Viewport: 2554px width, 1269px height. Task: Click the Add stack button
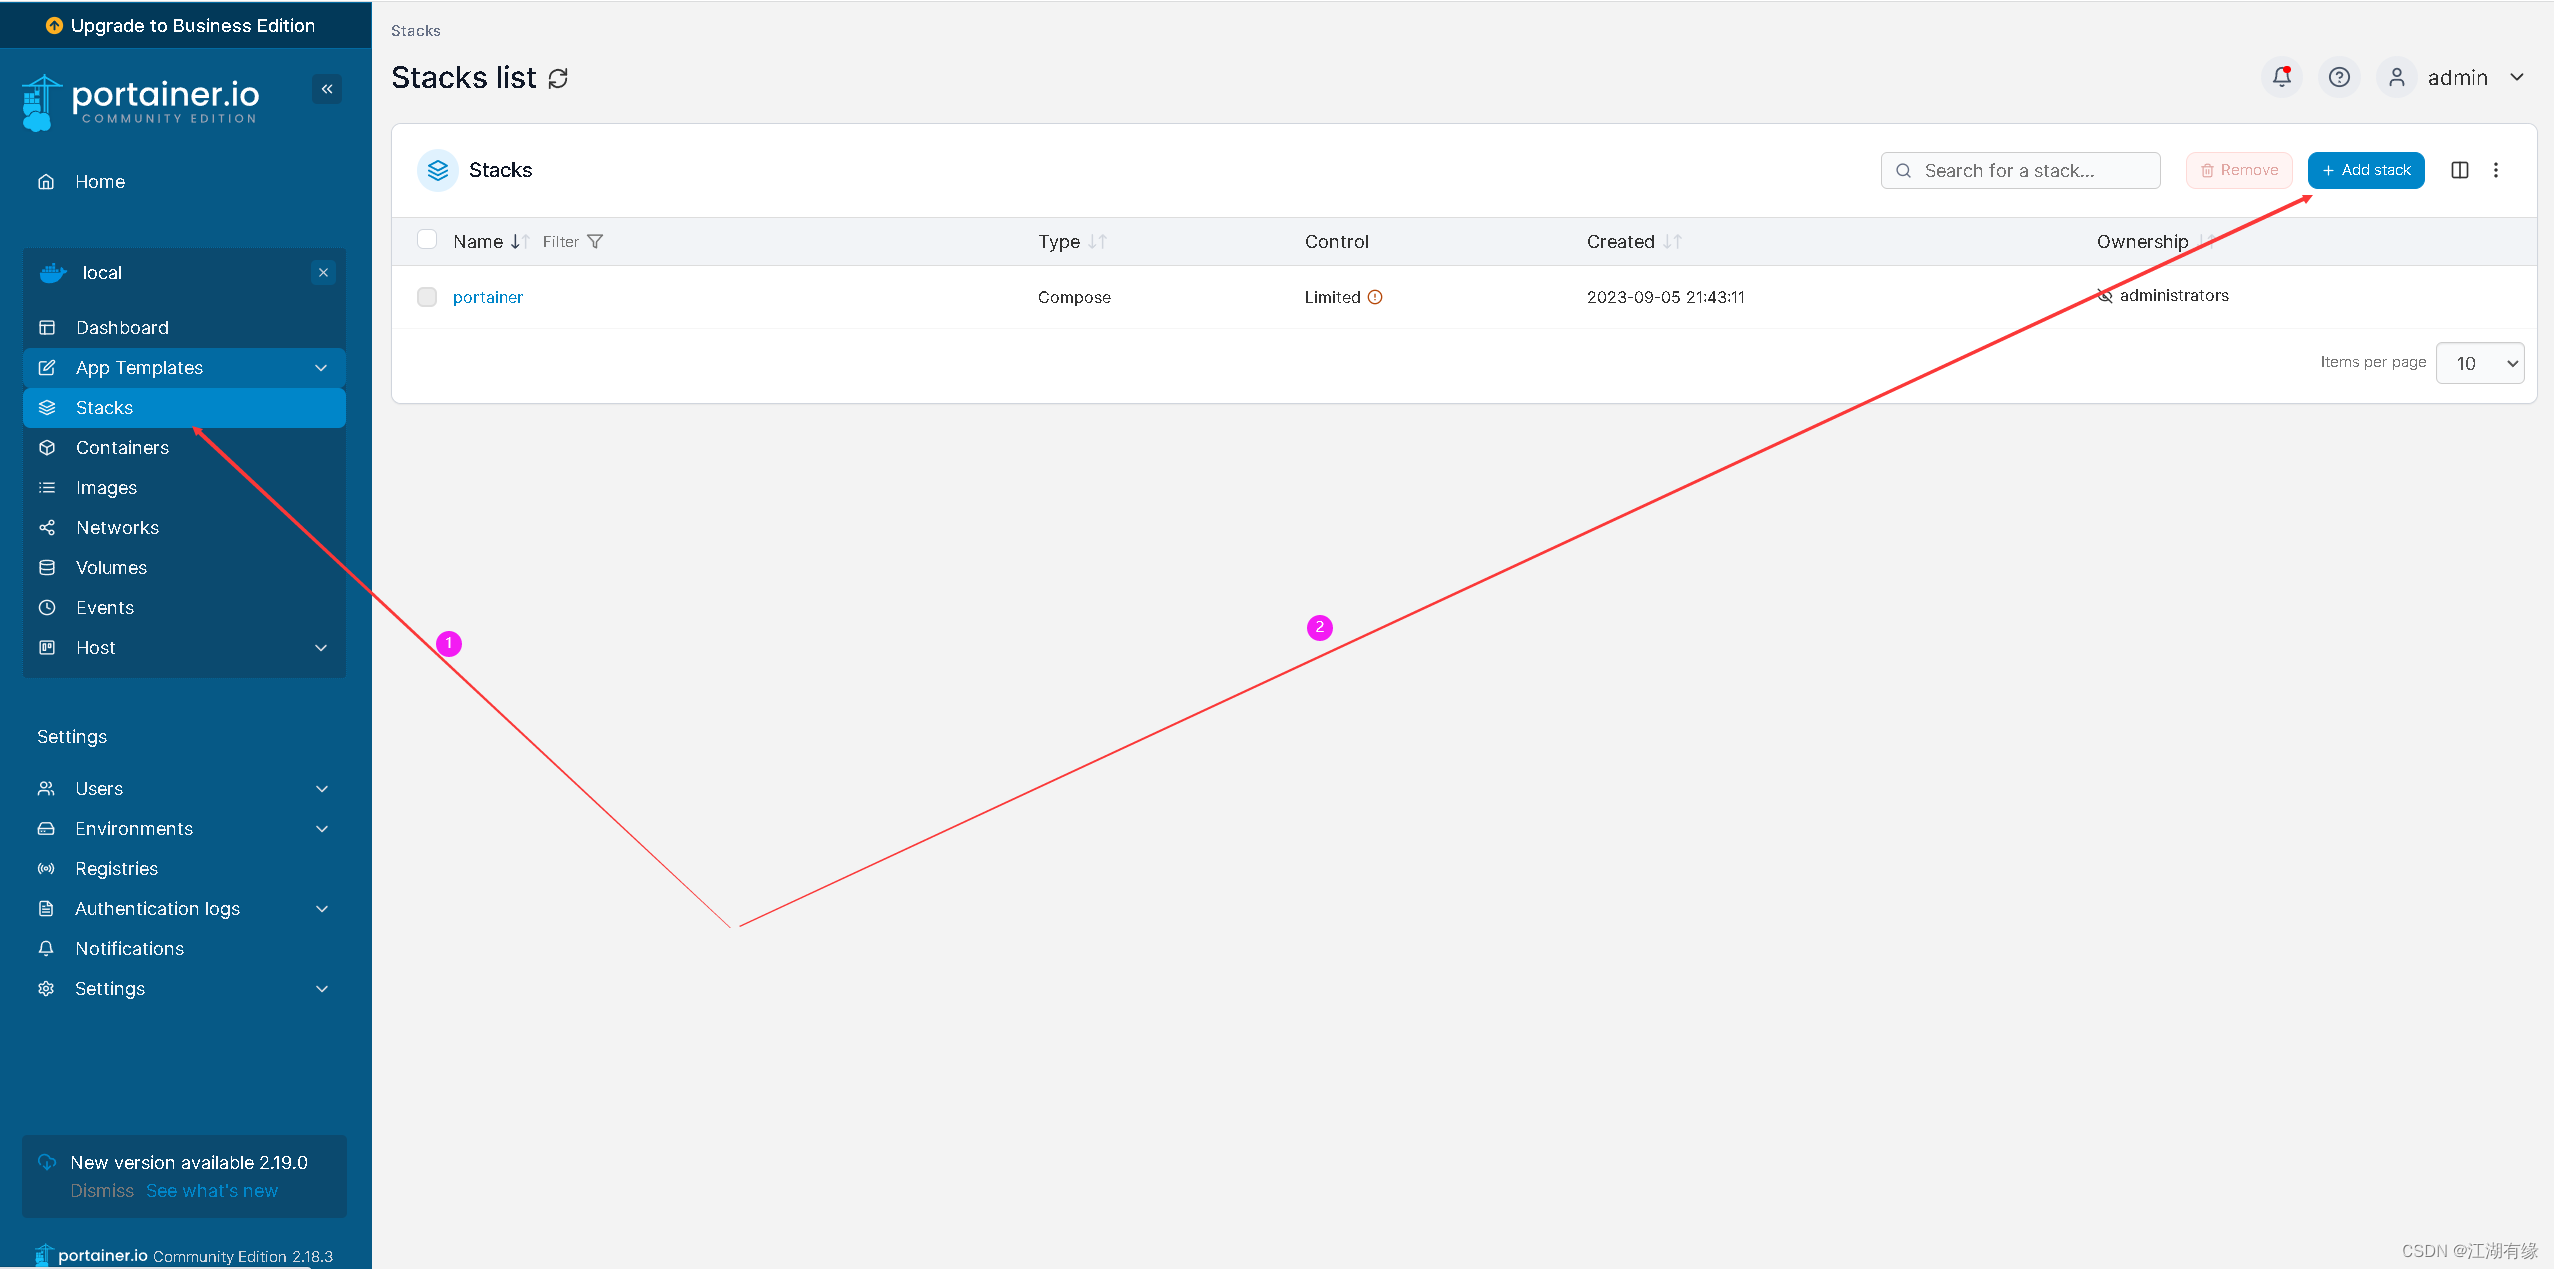click(x=2367, y=169)
